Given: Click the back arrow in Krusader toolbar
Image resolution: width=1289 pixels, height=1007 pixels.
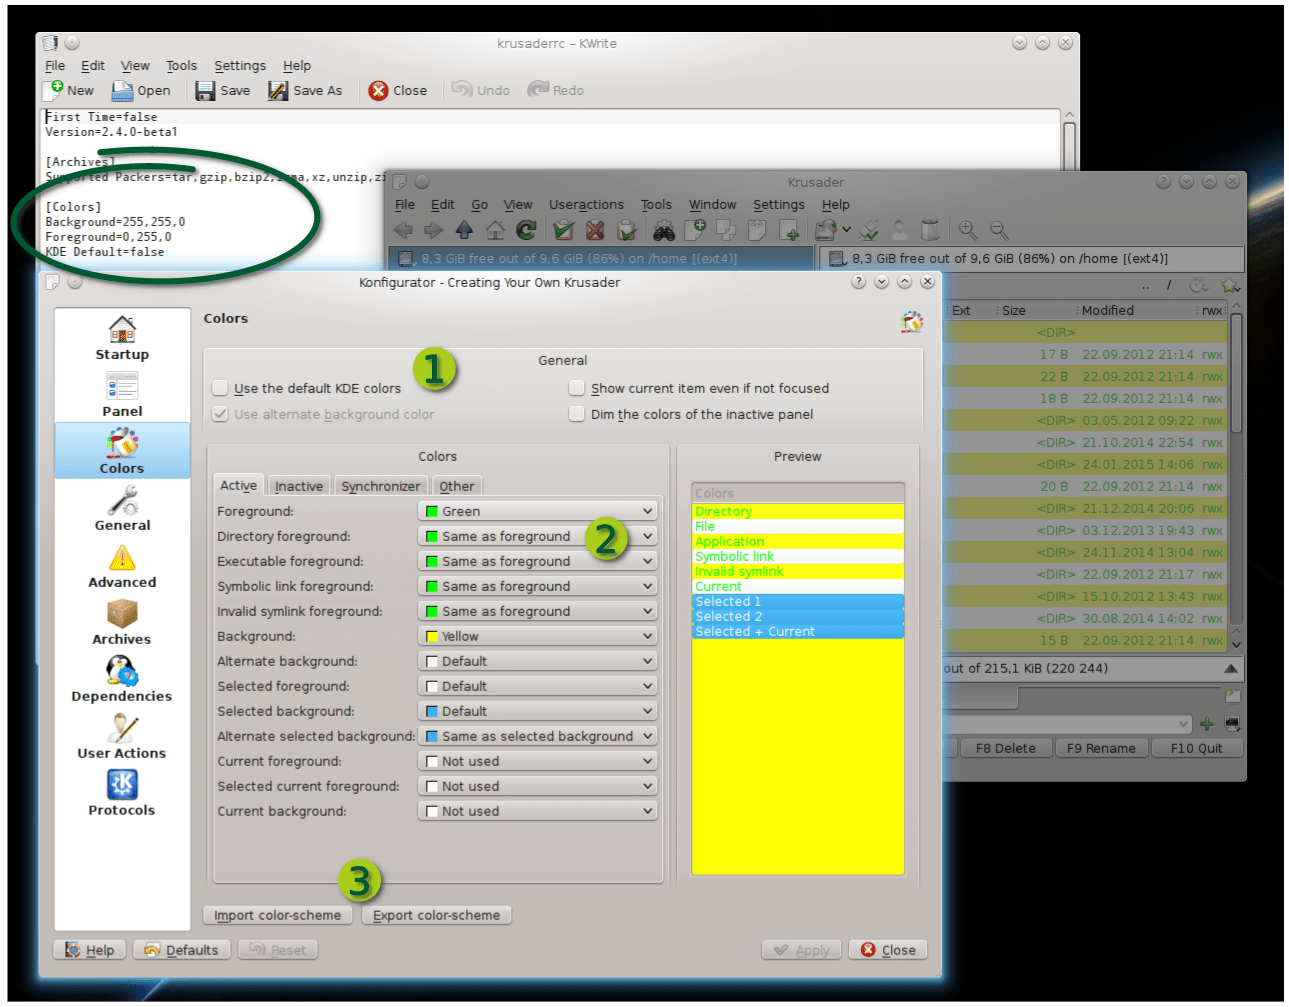Looking at the screenshot, I should (403, 230).
